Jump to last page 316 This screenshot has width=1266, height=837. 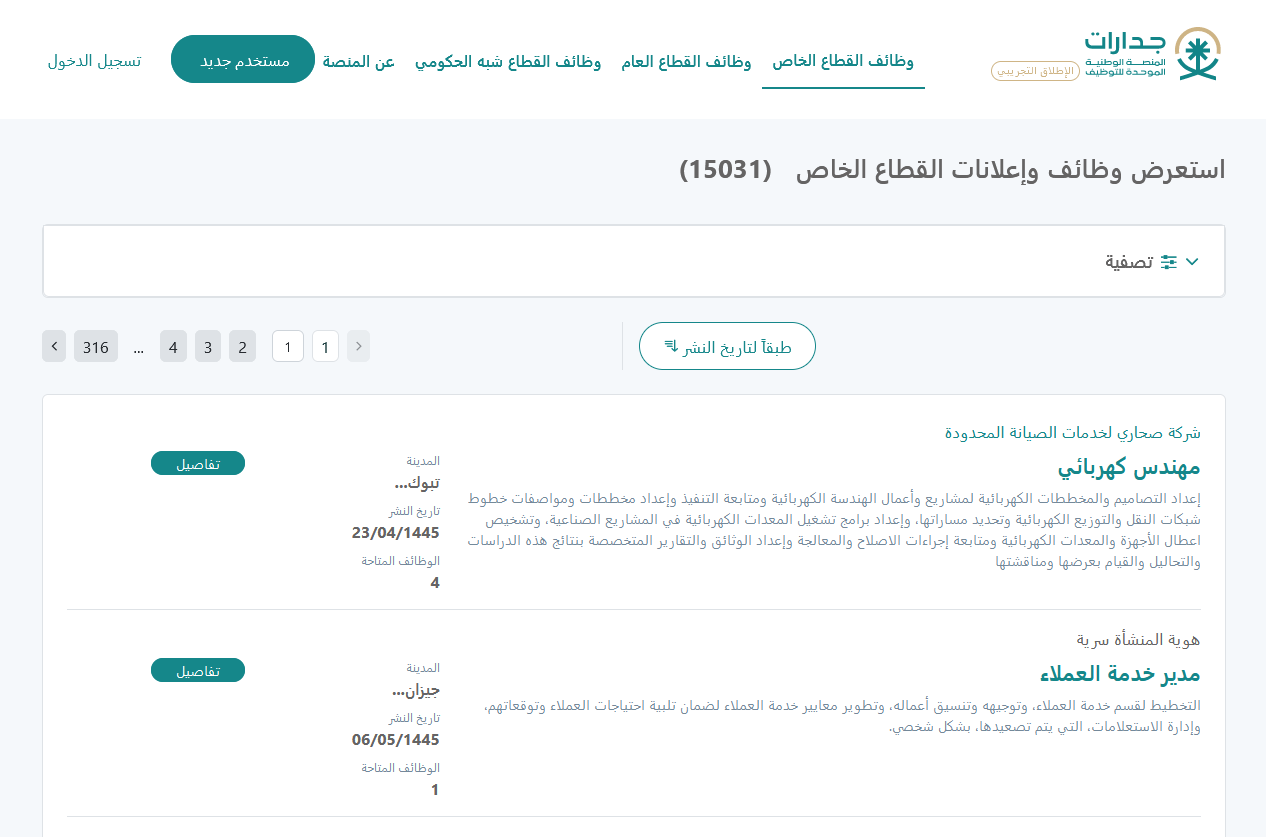pyautogui.click(x=96, y=347)
